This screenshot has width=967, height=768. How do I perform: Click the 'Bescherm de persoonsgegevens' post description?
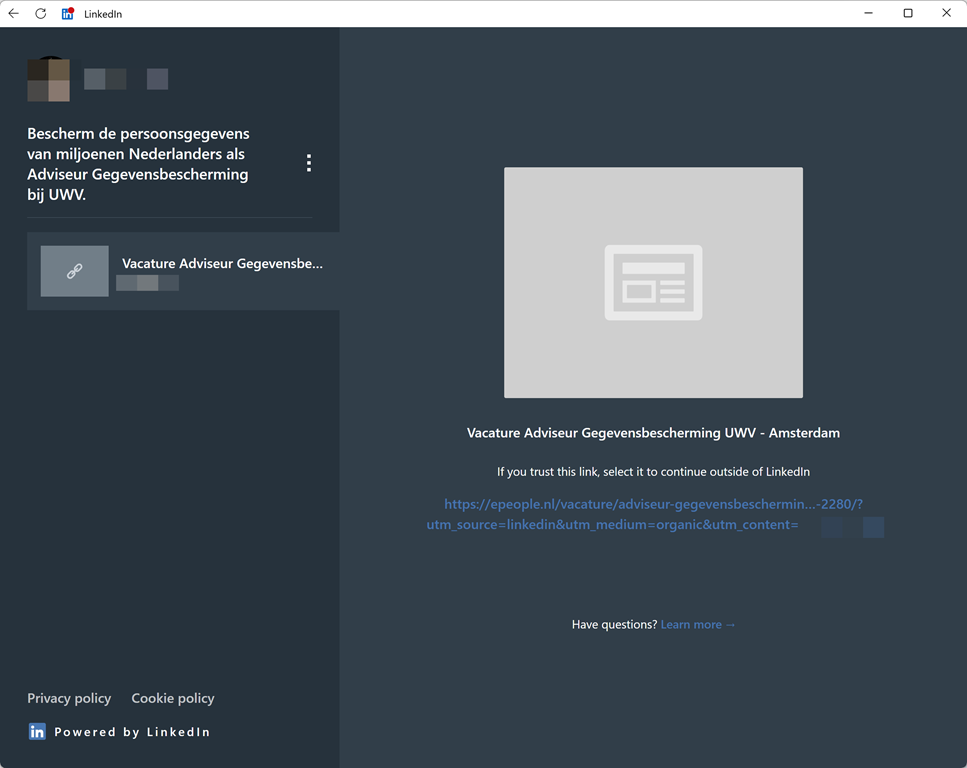pyautogui.click(x=138, y=164)
